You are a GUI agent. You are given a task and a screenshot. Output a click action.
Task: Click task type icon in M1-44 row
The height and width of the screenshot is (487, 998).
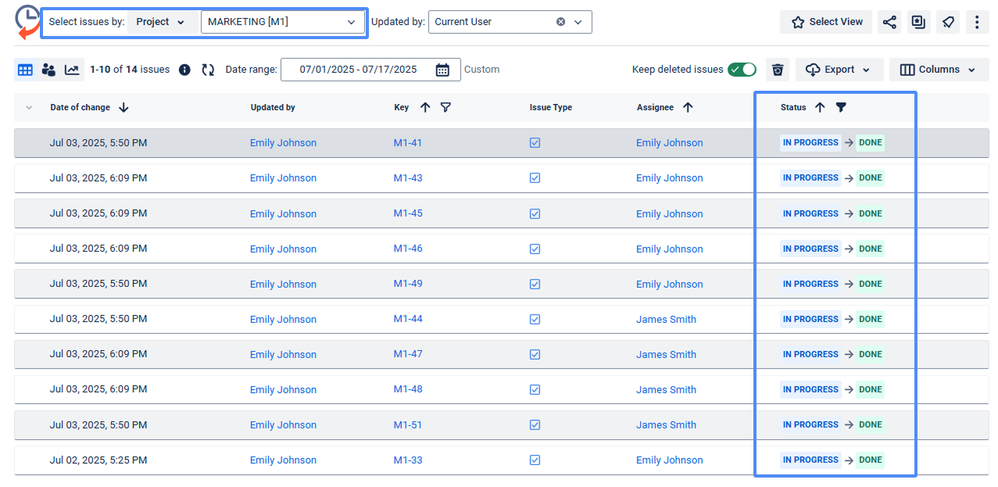[x=535, y=320]
